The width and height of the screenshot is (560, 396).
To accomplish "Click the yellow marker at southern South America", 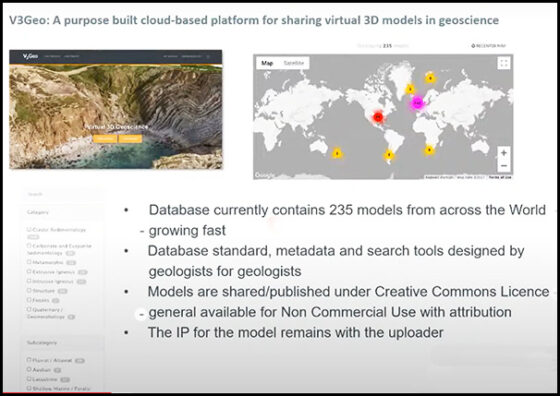I will coord(389,155).
